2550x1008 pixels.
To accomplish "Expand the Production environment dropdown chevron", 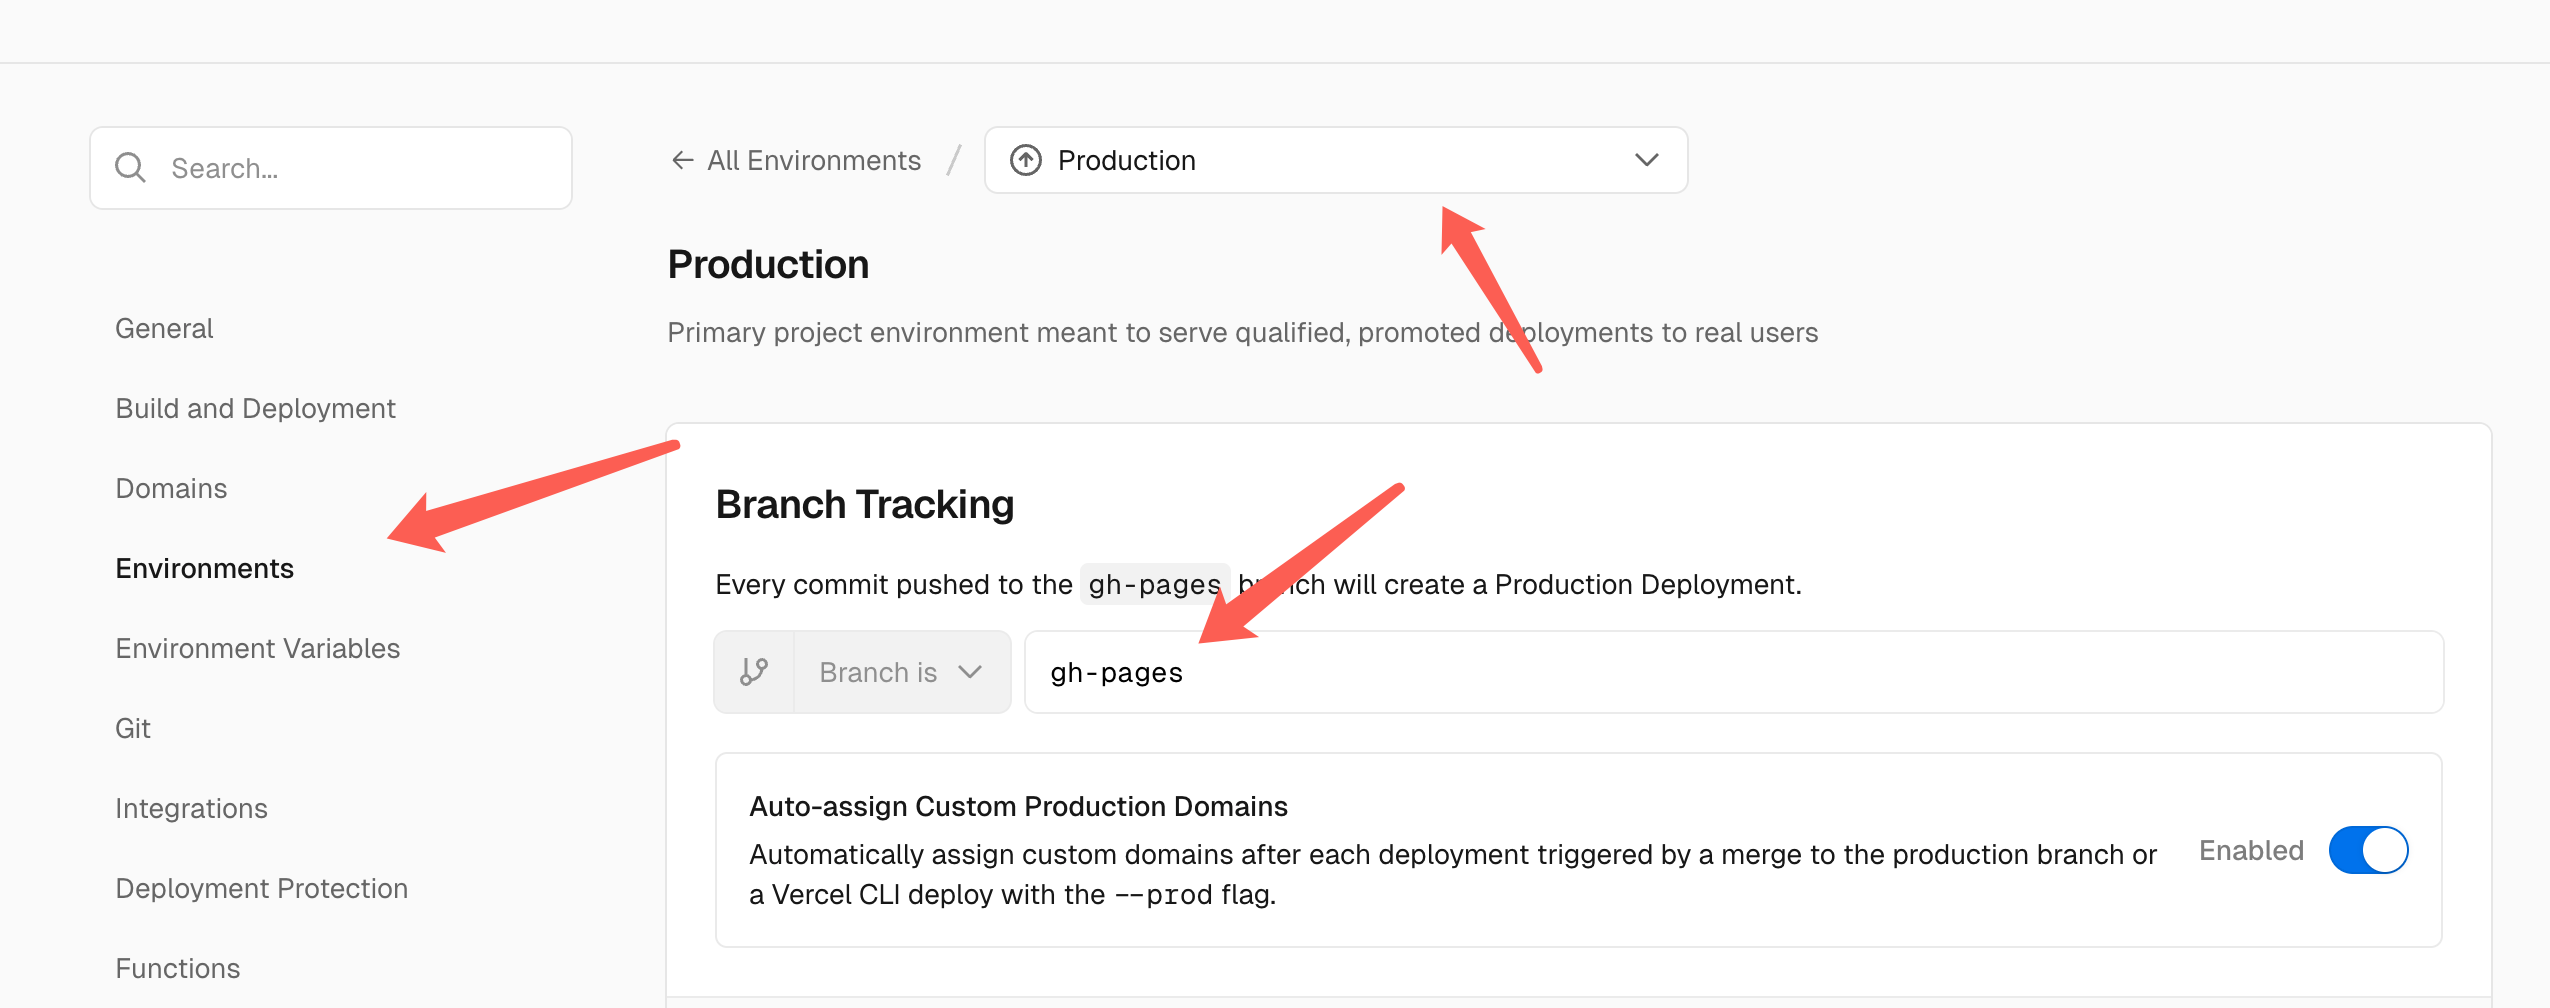I will 1646,160.
